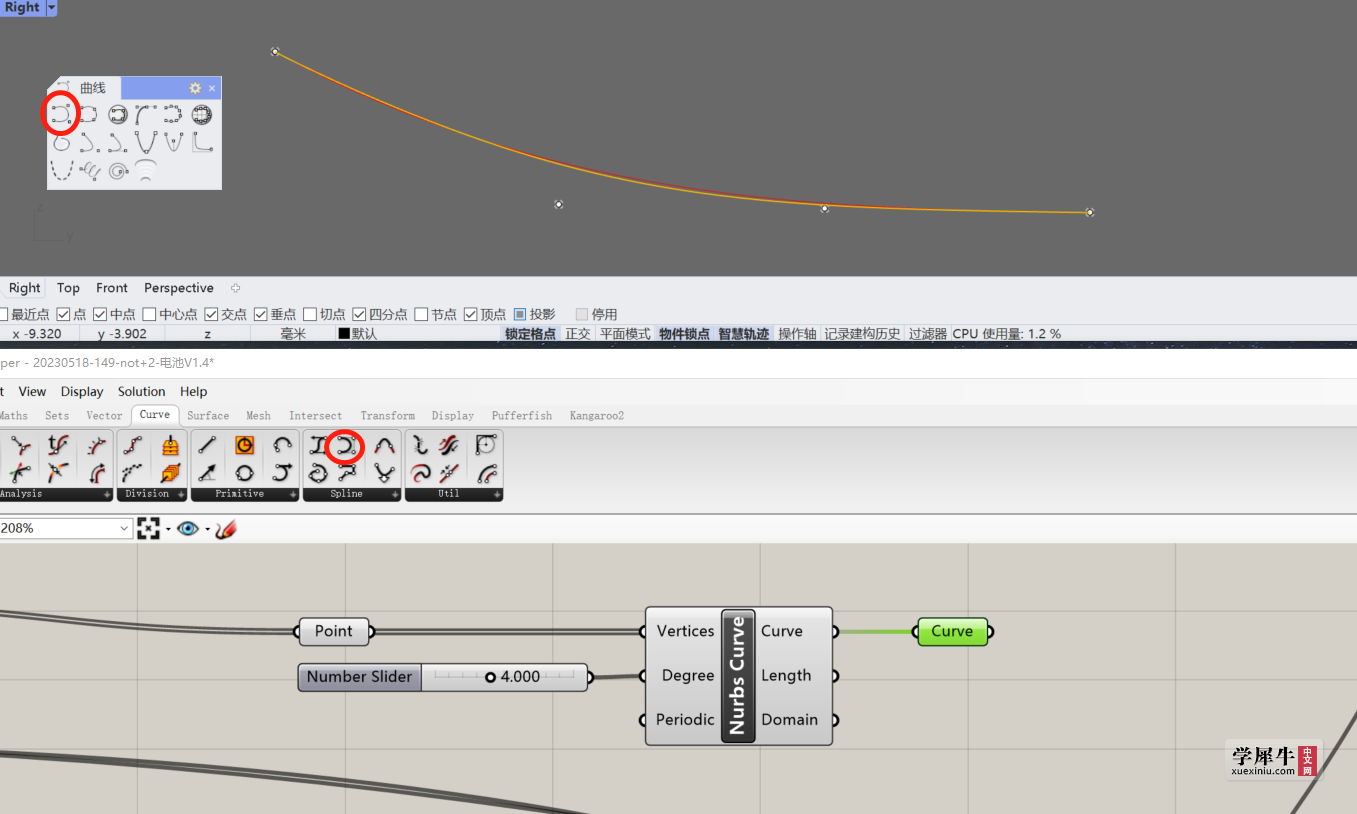1357x814 pixels.
Task: Open the dropdown arrow beside preview eye
Action: point(208,529)
